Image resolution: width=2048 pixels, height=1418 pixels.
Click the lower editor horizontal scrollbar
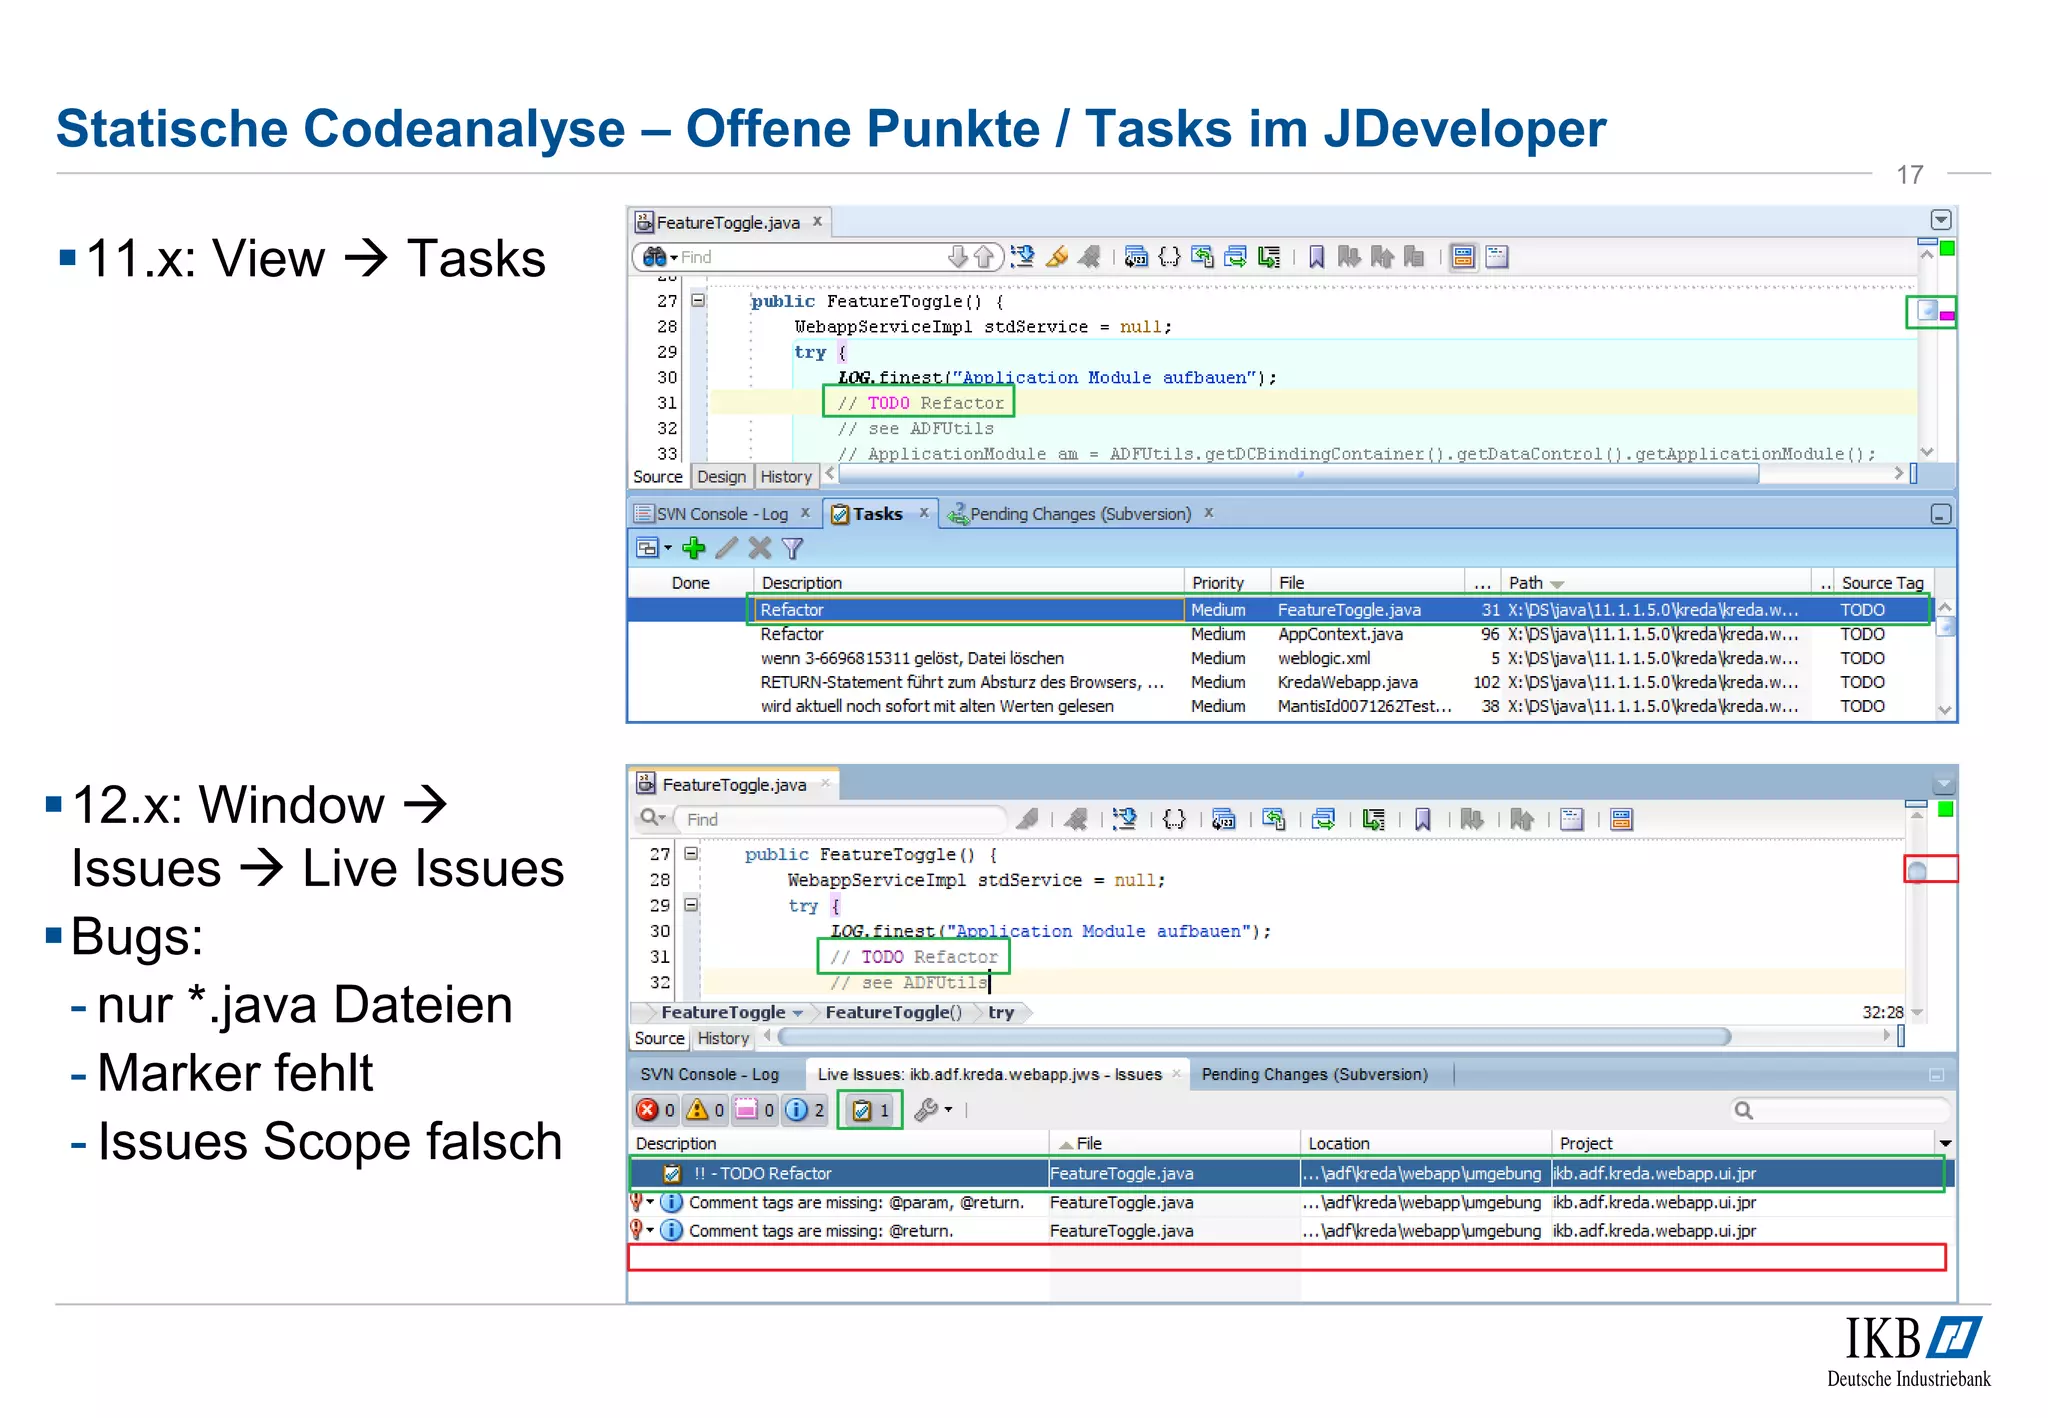(x=1254, y=1037)
